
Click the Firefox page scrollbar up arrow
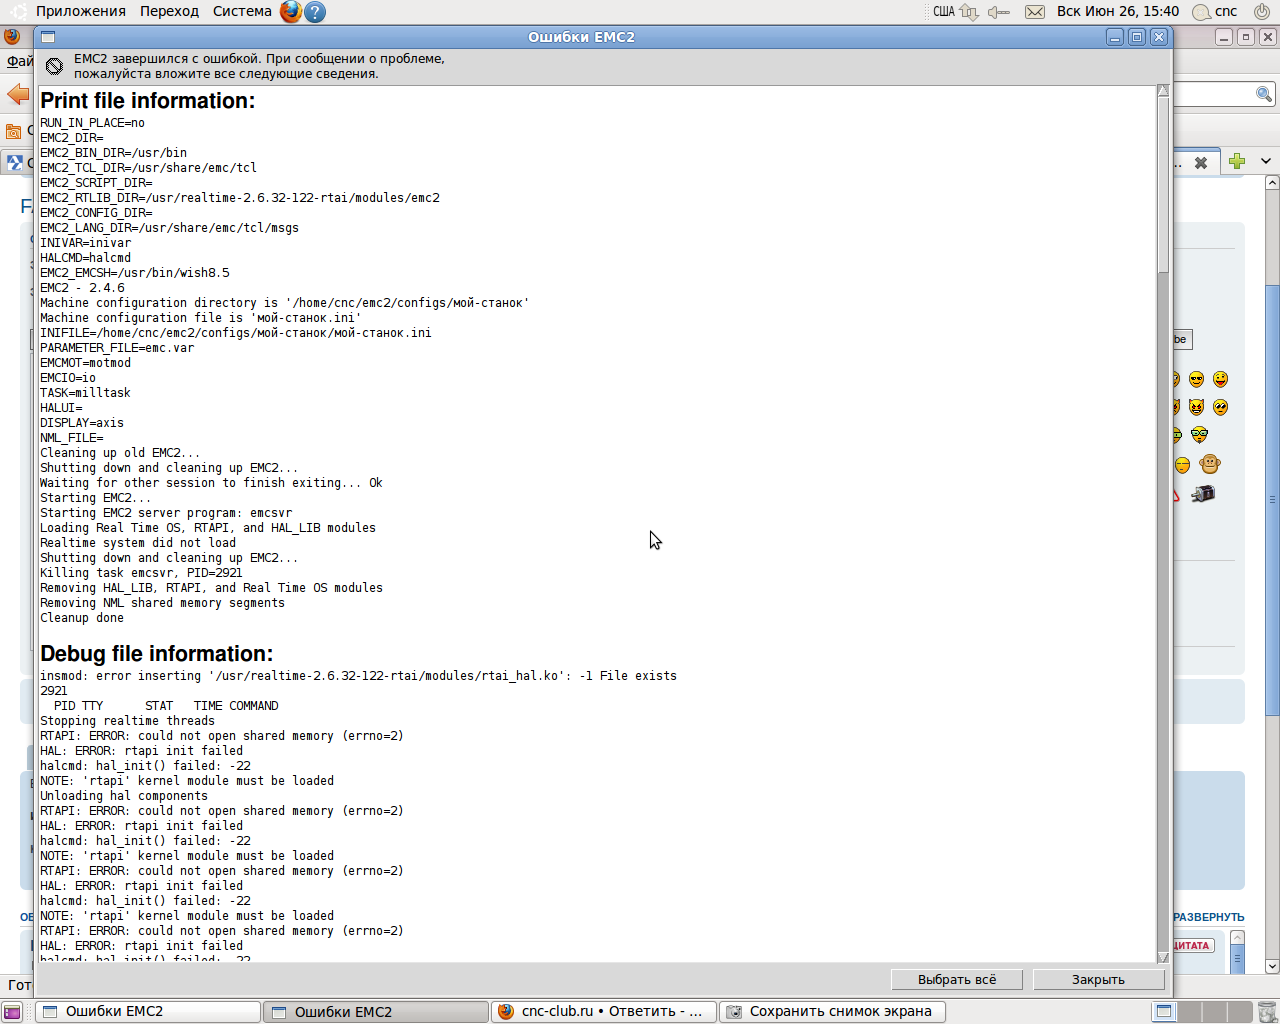pyautogui.click(x=1272, y=183)
